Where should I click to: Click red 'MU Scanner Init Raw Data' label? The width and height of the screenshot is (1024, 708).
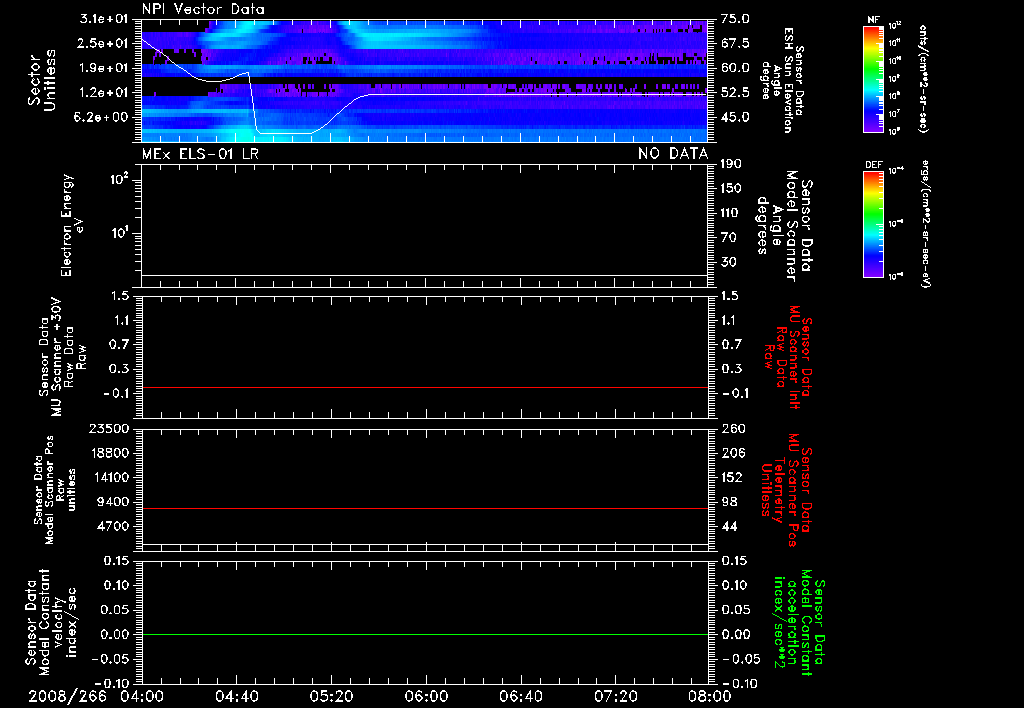click(x=790, y=357)
